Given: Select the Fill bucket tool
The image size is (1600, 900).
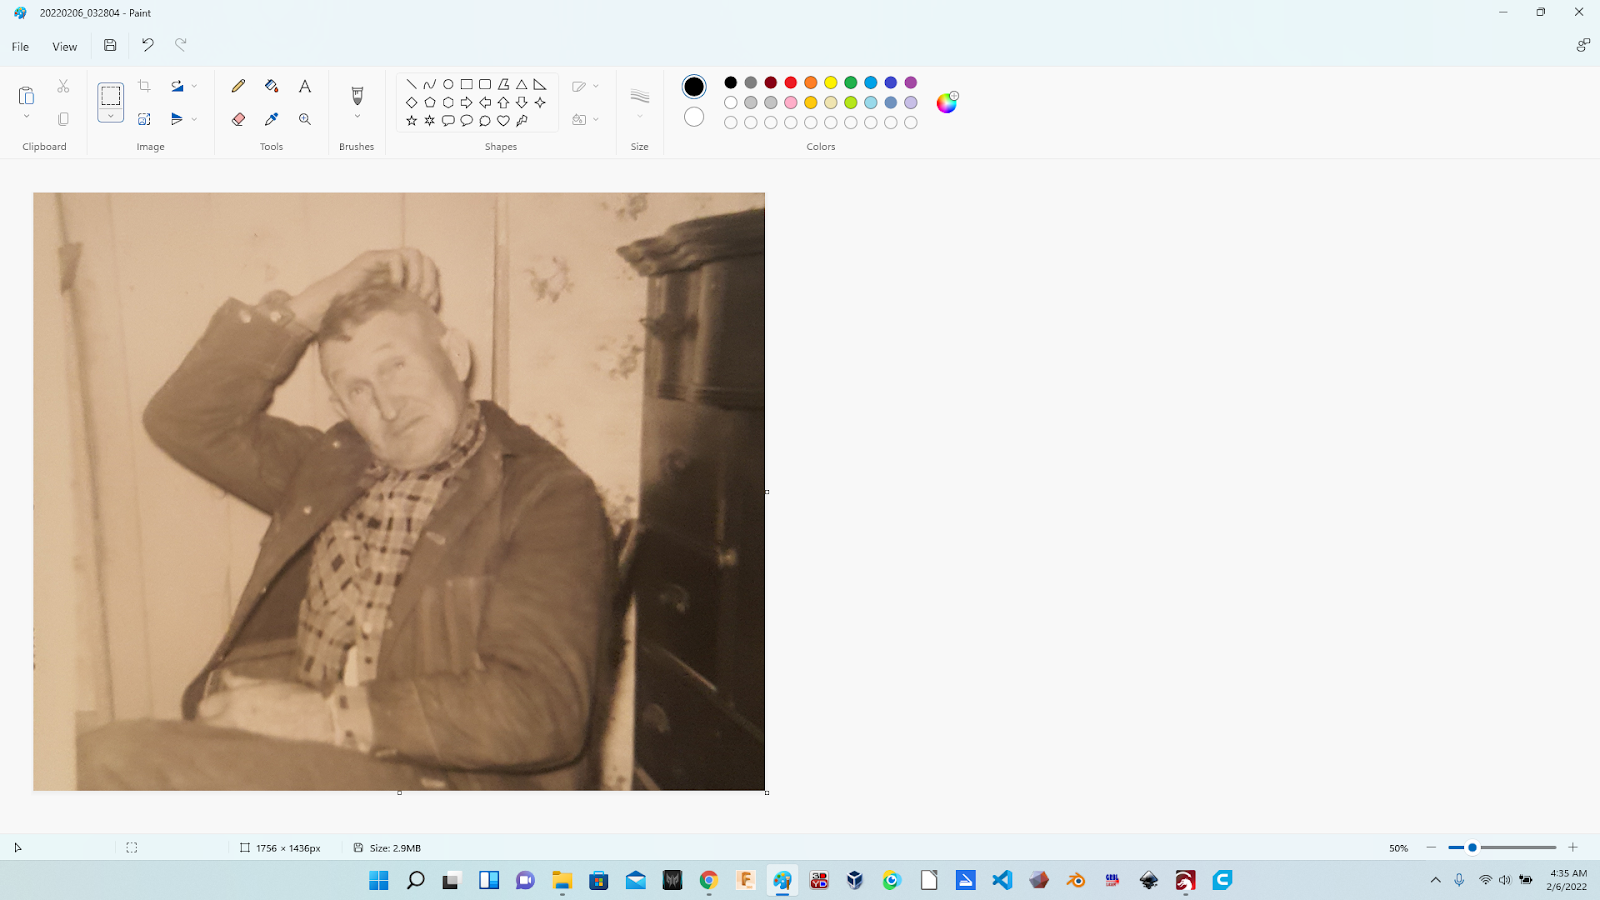Looking at the screenshot, I should (271, 86).
